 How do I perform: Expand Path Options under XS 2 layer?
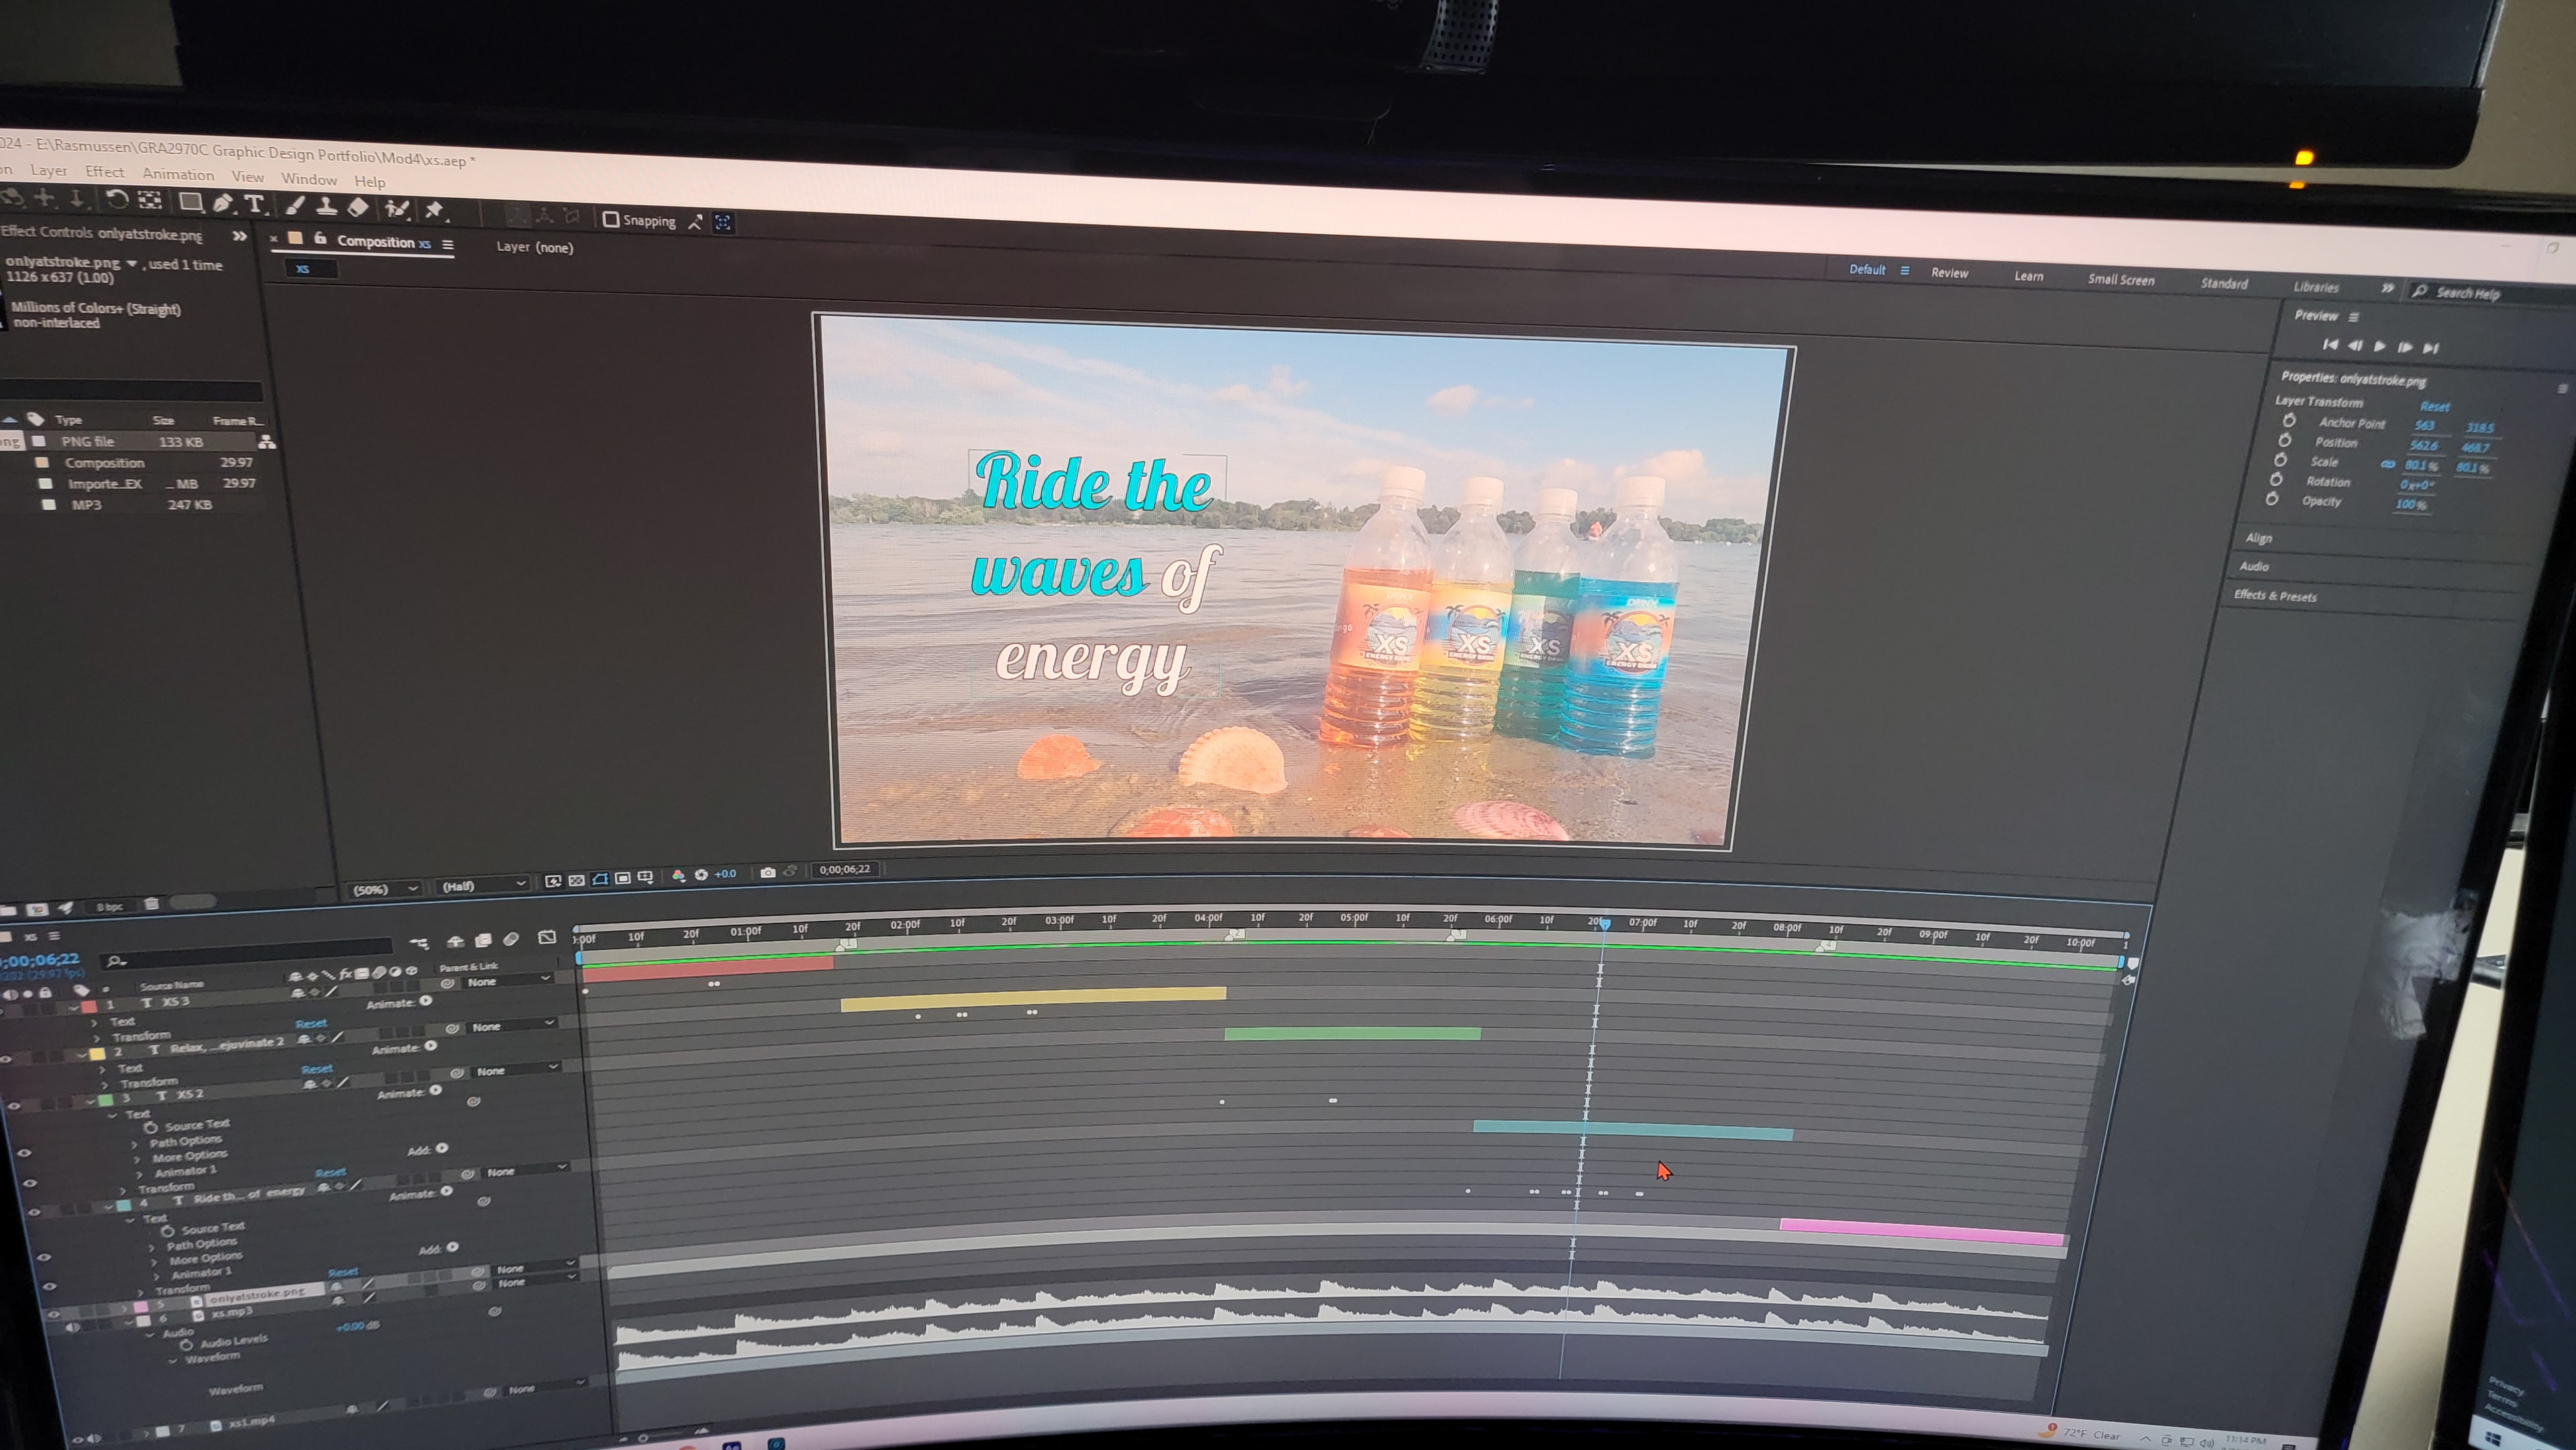(x=135, y=1144)
